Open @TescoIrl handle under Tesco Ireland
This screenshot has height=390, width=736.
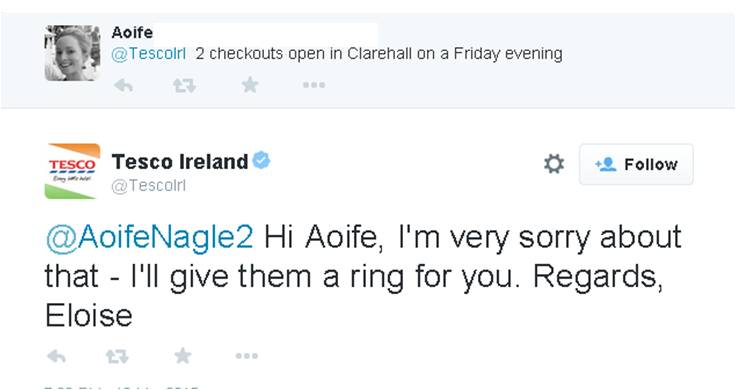click(x=148, y=186)
